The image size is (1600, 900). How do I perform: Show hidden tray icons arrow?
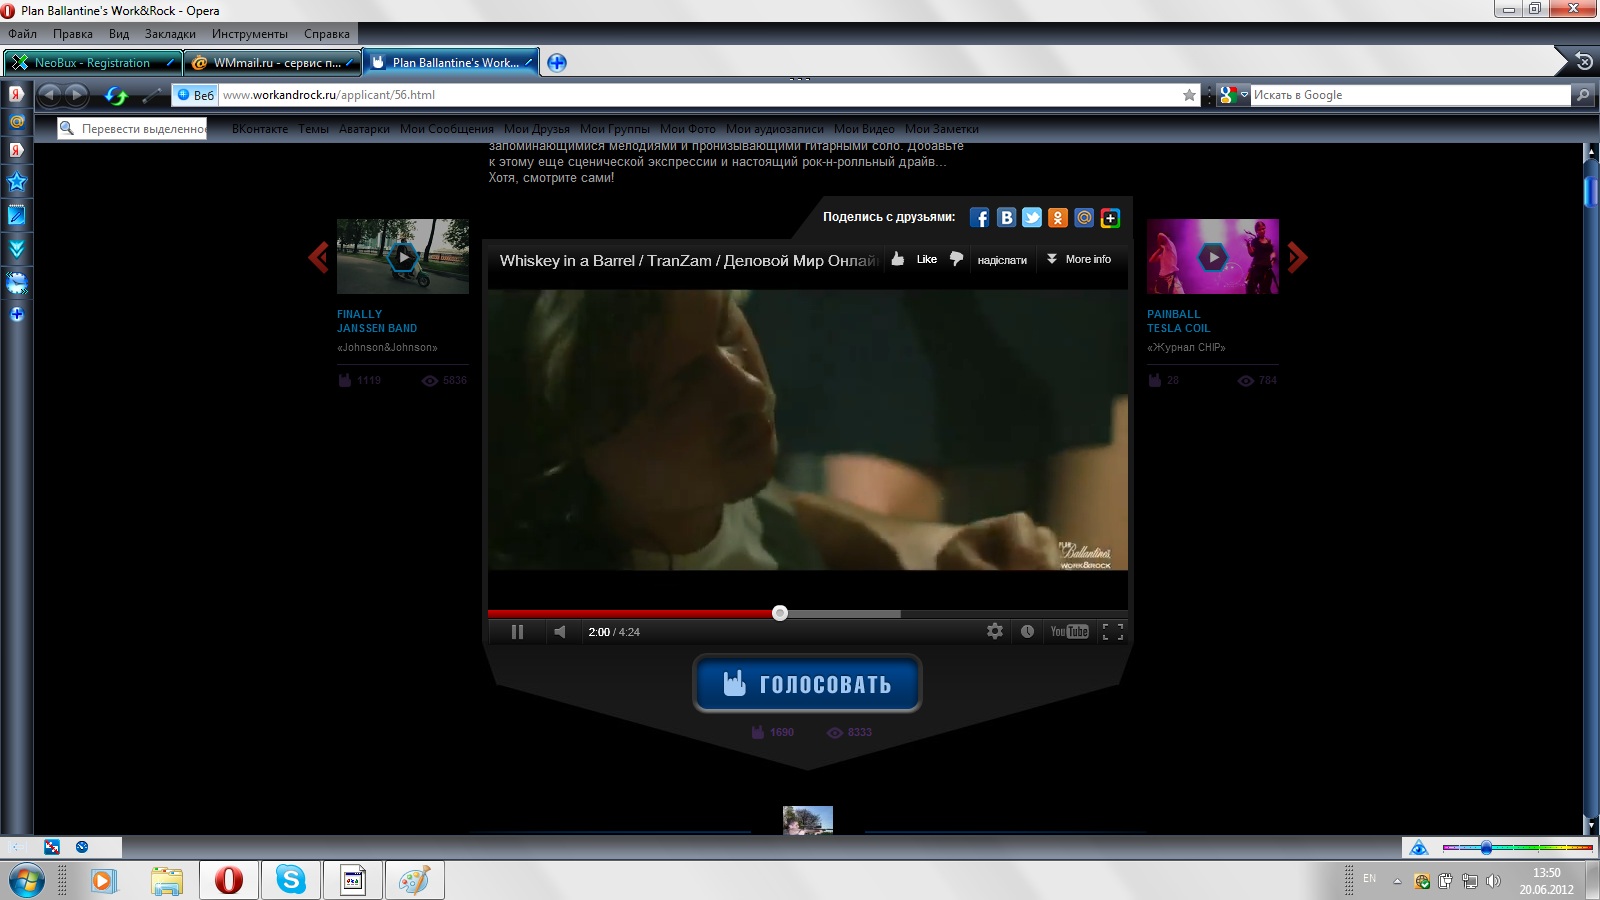coord(1397,881)
